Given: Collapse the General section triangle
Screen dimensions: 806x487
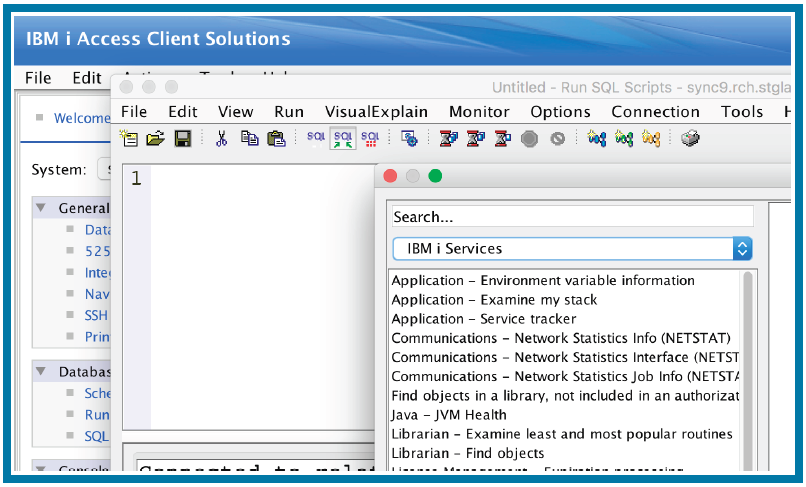Looking at the screenshot, I should pyautogui.click(x=41, y=208).
